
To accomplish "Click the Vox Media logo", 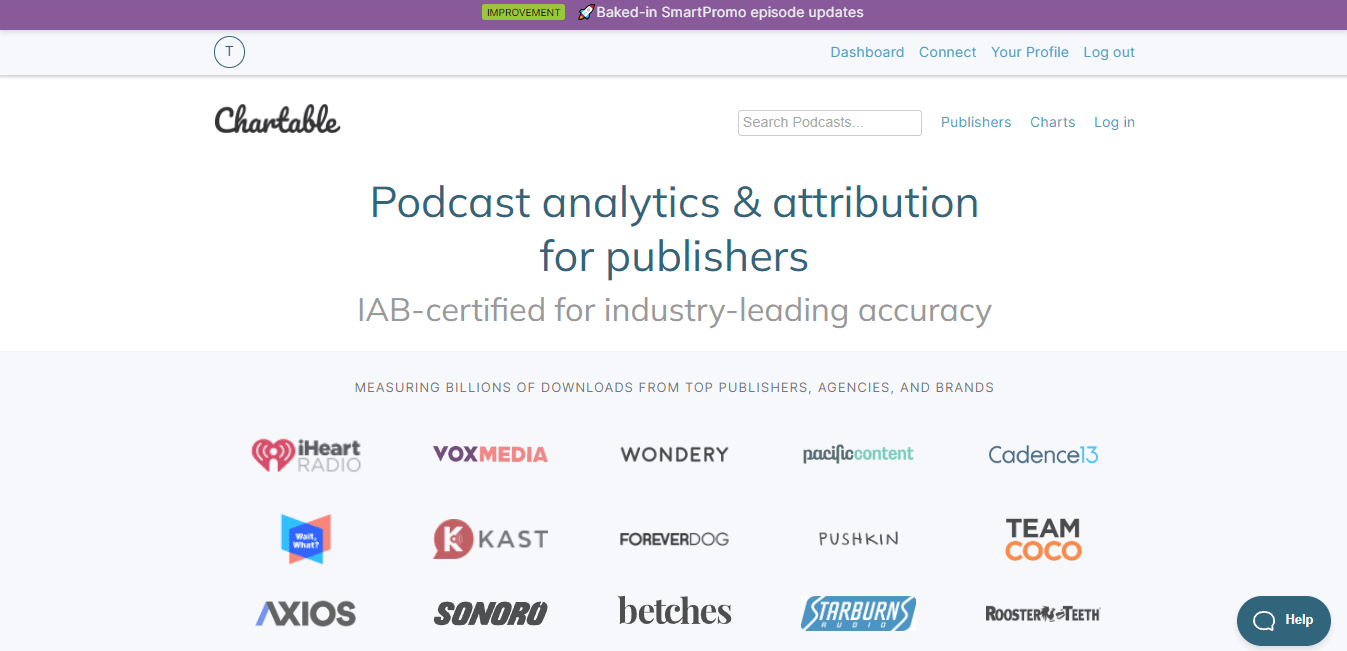I will 490,454.
